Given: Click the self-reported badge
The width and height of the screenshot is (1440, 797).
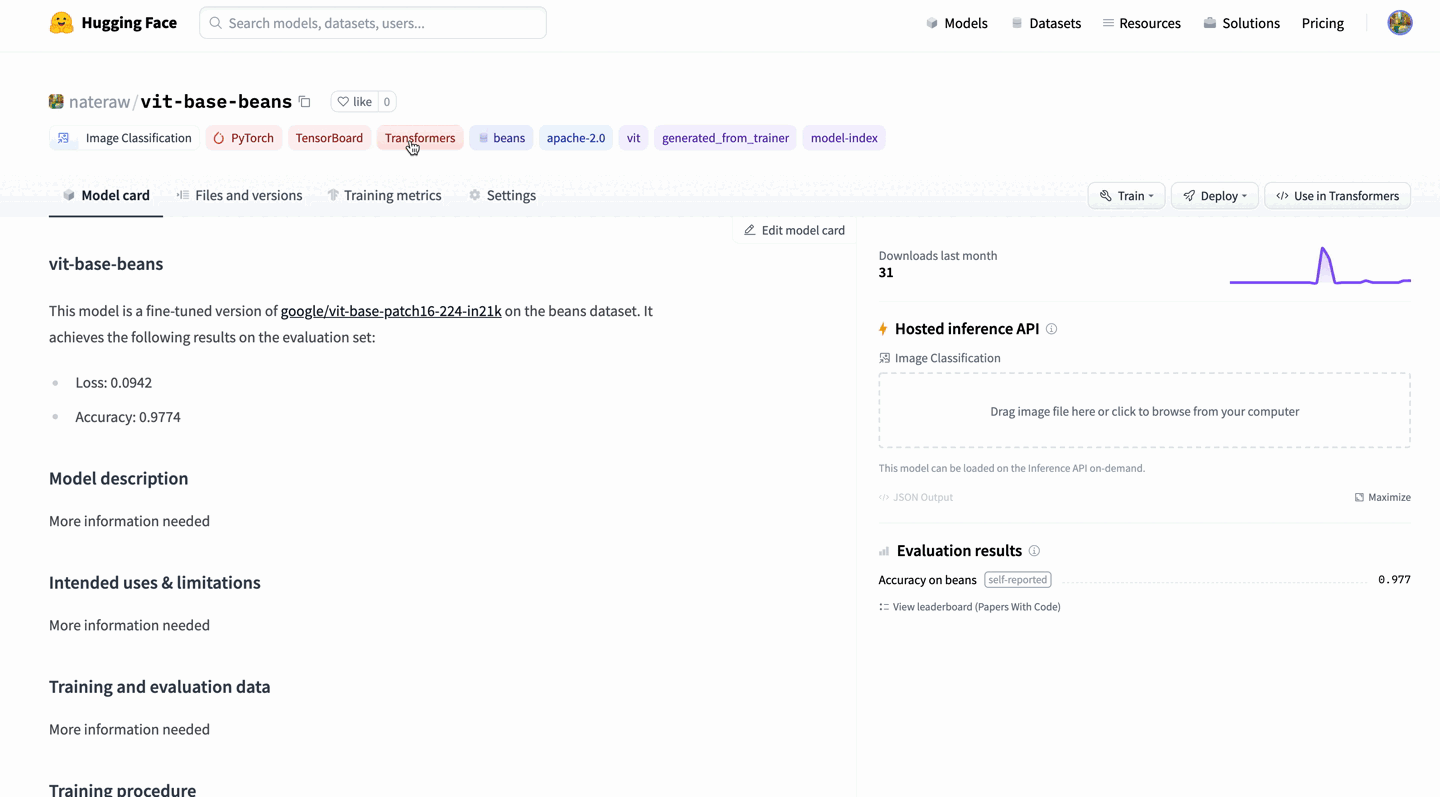Looking at the screenshot, I should [1017, 580].
